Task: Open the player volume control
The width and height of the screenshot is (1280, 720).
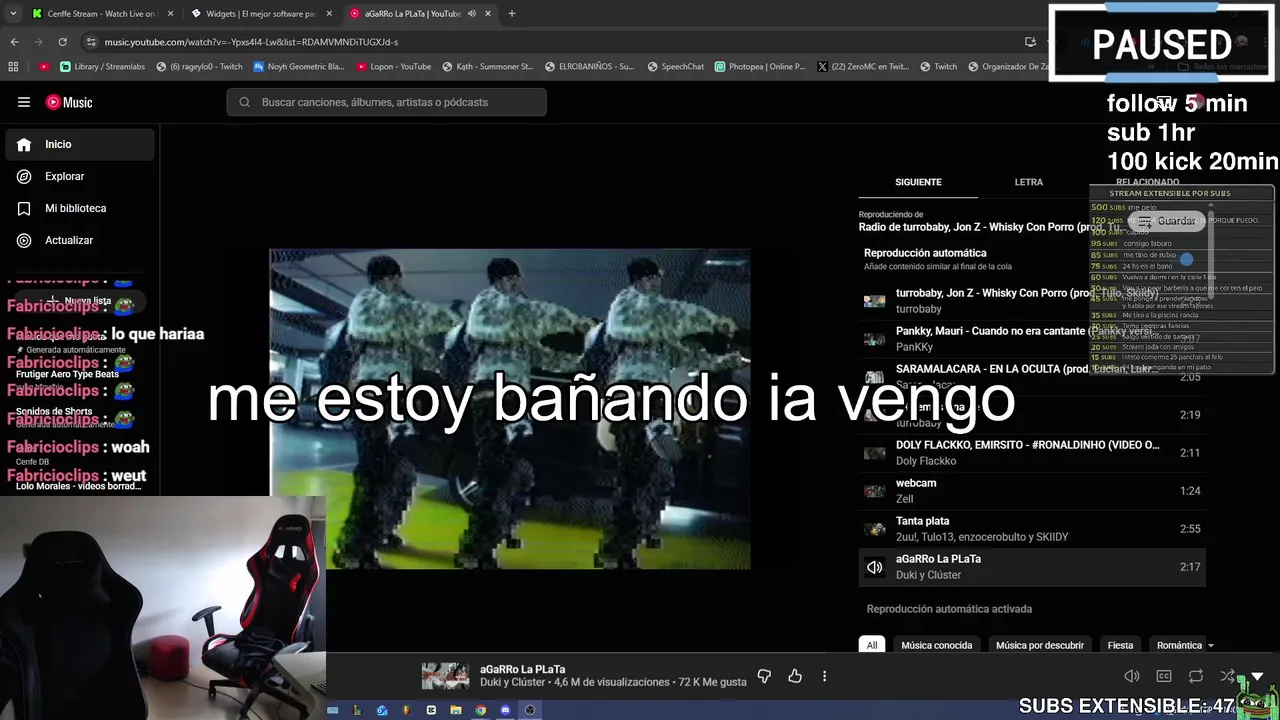Action: (x=1132, y=676)
